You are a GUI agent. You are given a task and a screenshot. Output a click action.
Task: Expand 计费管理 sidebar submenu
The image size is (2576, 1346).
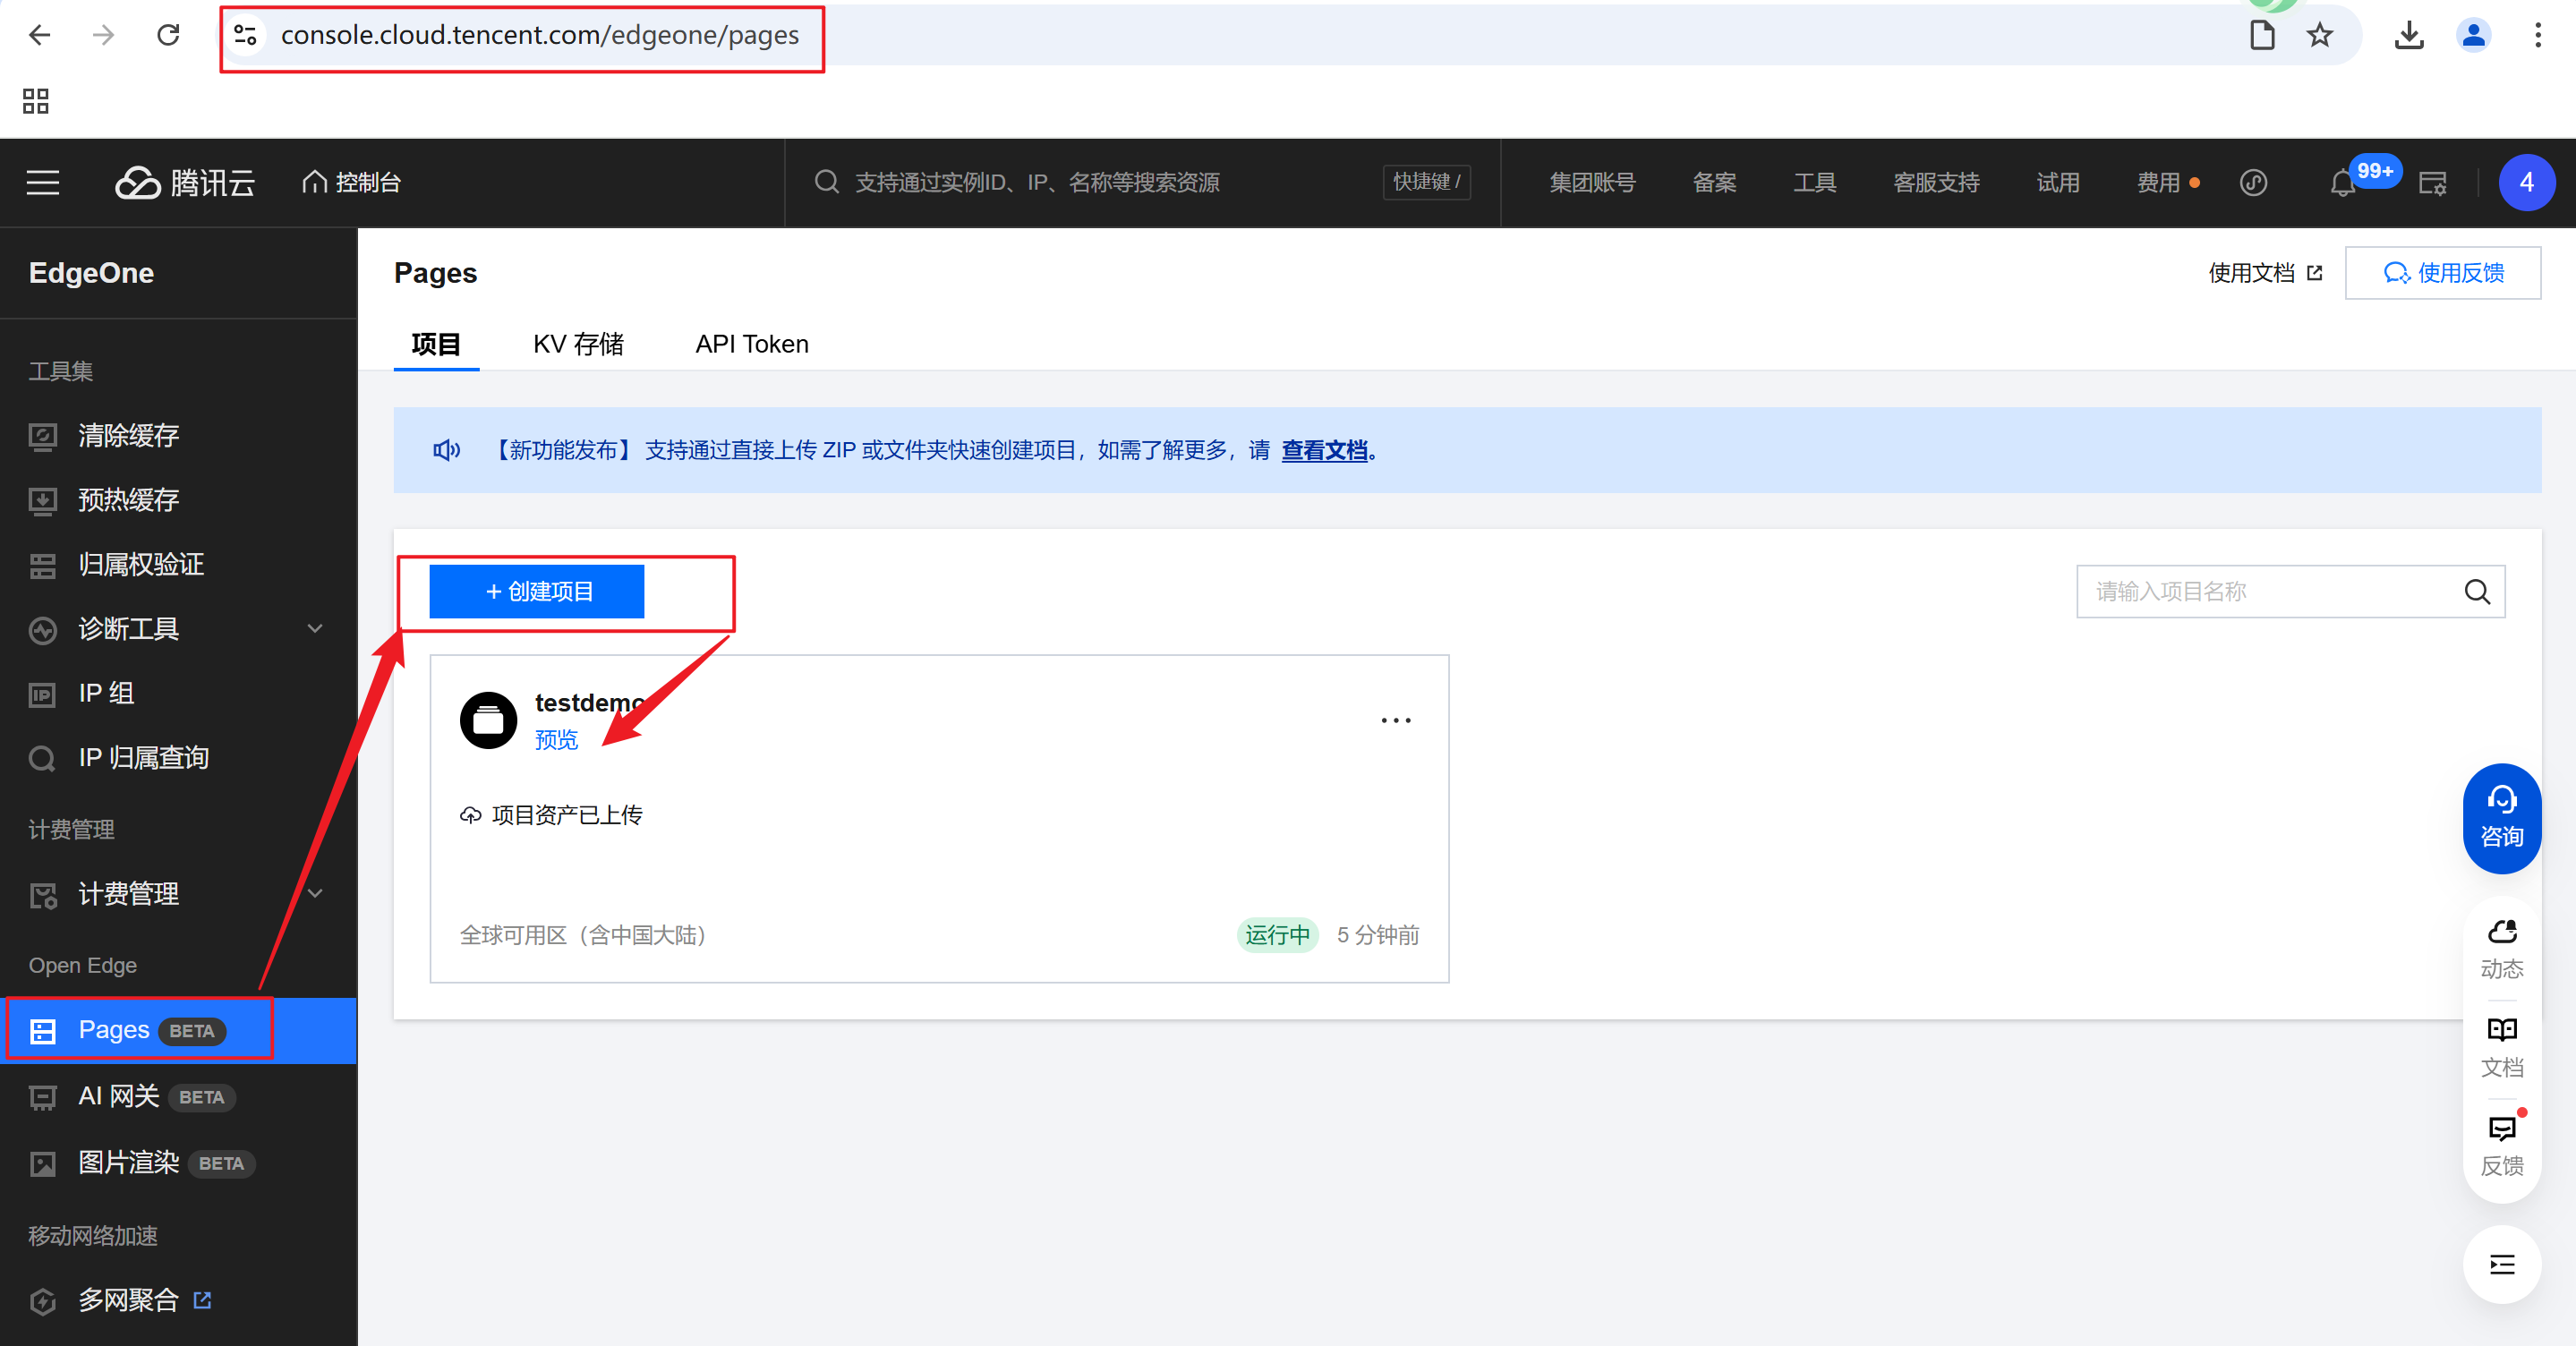pos(315,893)
